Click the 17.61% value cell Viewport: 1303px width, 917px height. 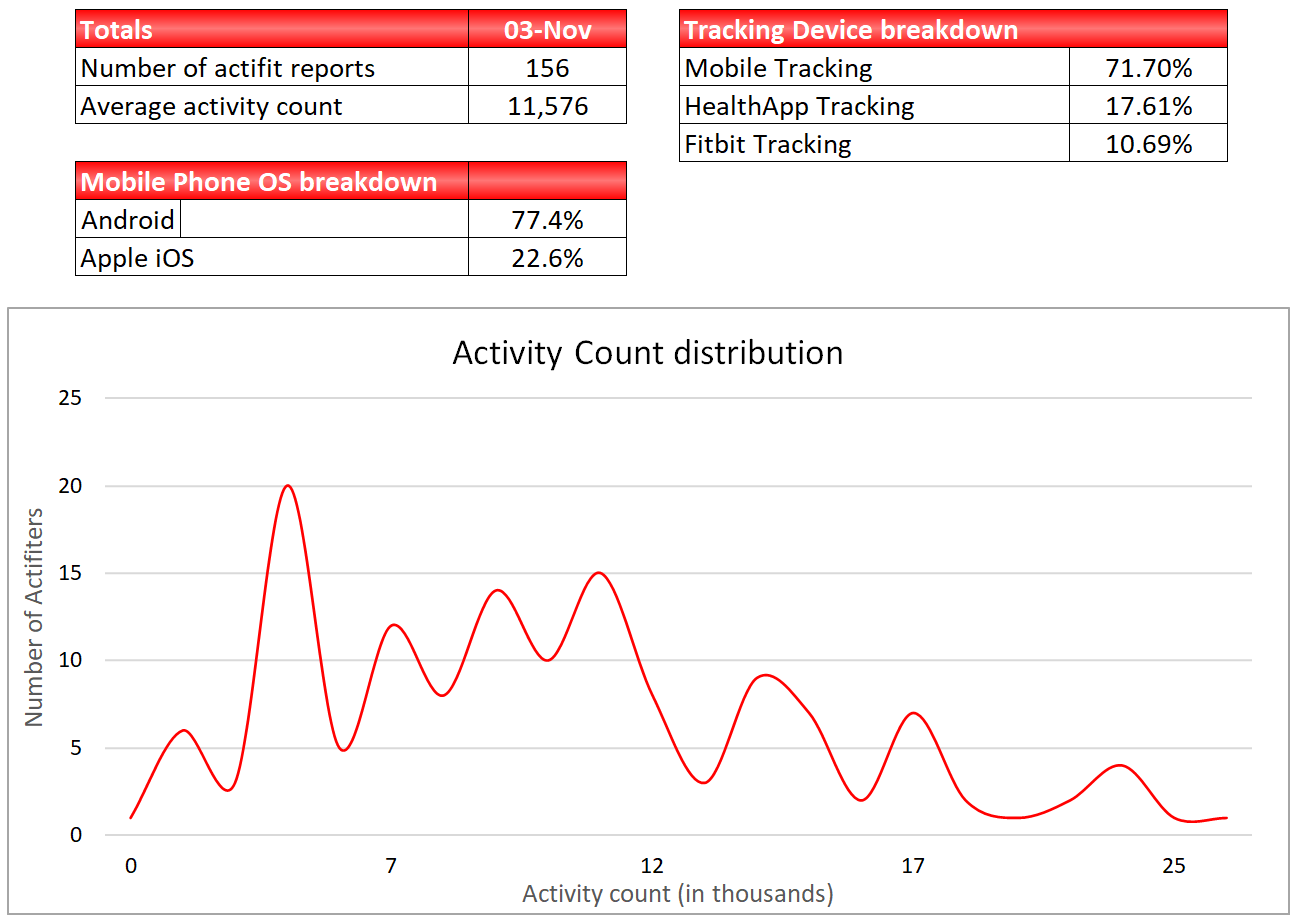[1148, 106]
